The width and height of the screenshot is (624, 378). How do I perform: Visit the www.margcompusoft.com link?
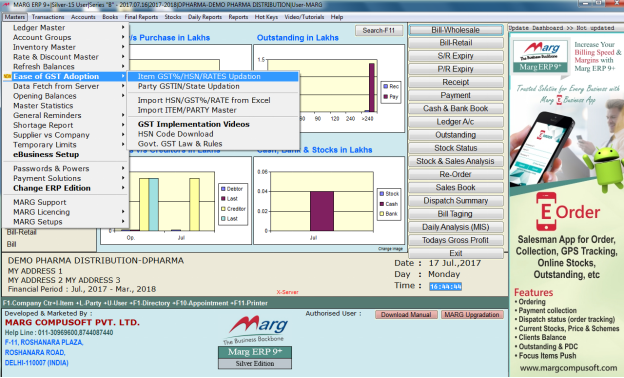(x=568, y=368)
